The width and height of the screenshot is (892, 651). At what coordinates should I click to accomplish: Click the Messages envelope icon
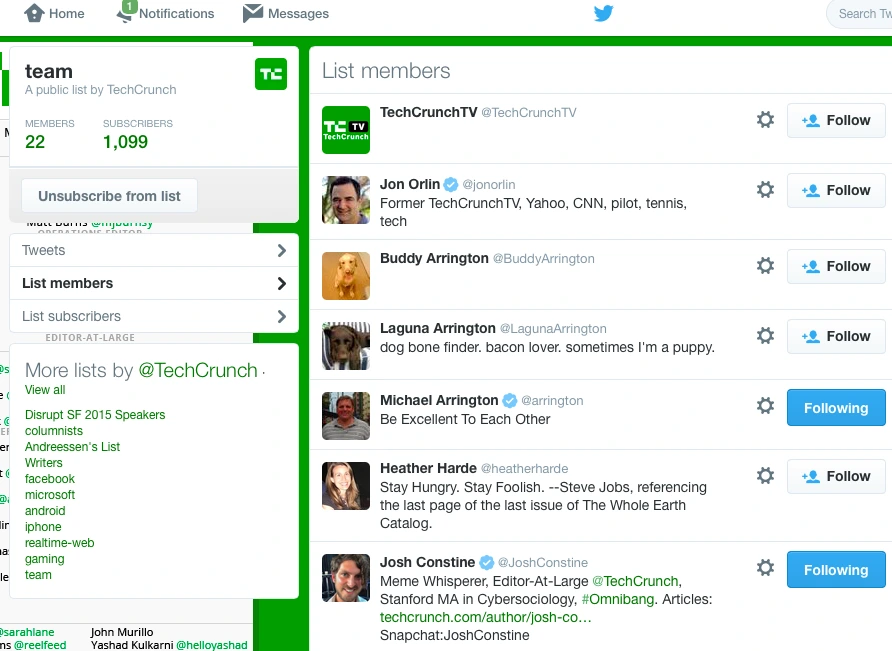[x=253, y=13]
